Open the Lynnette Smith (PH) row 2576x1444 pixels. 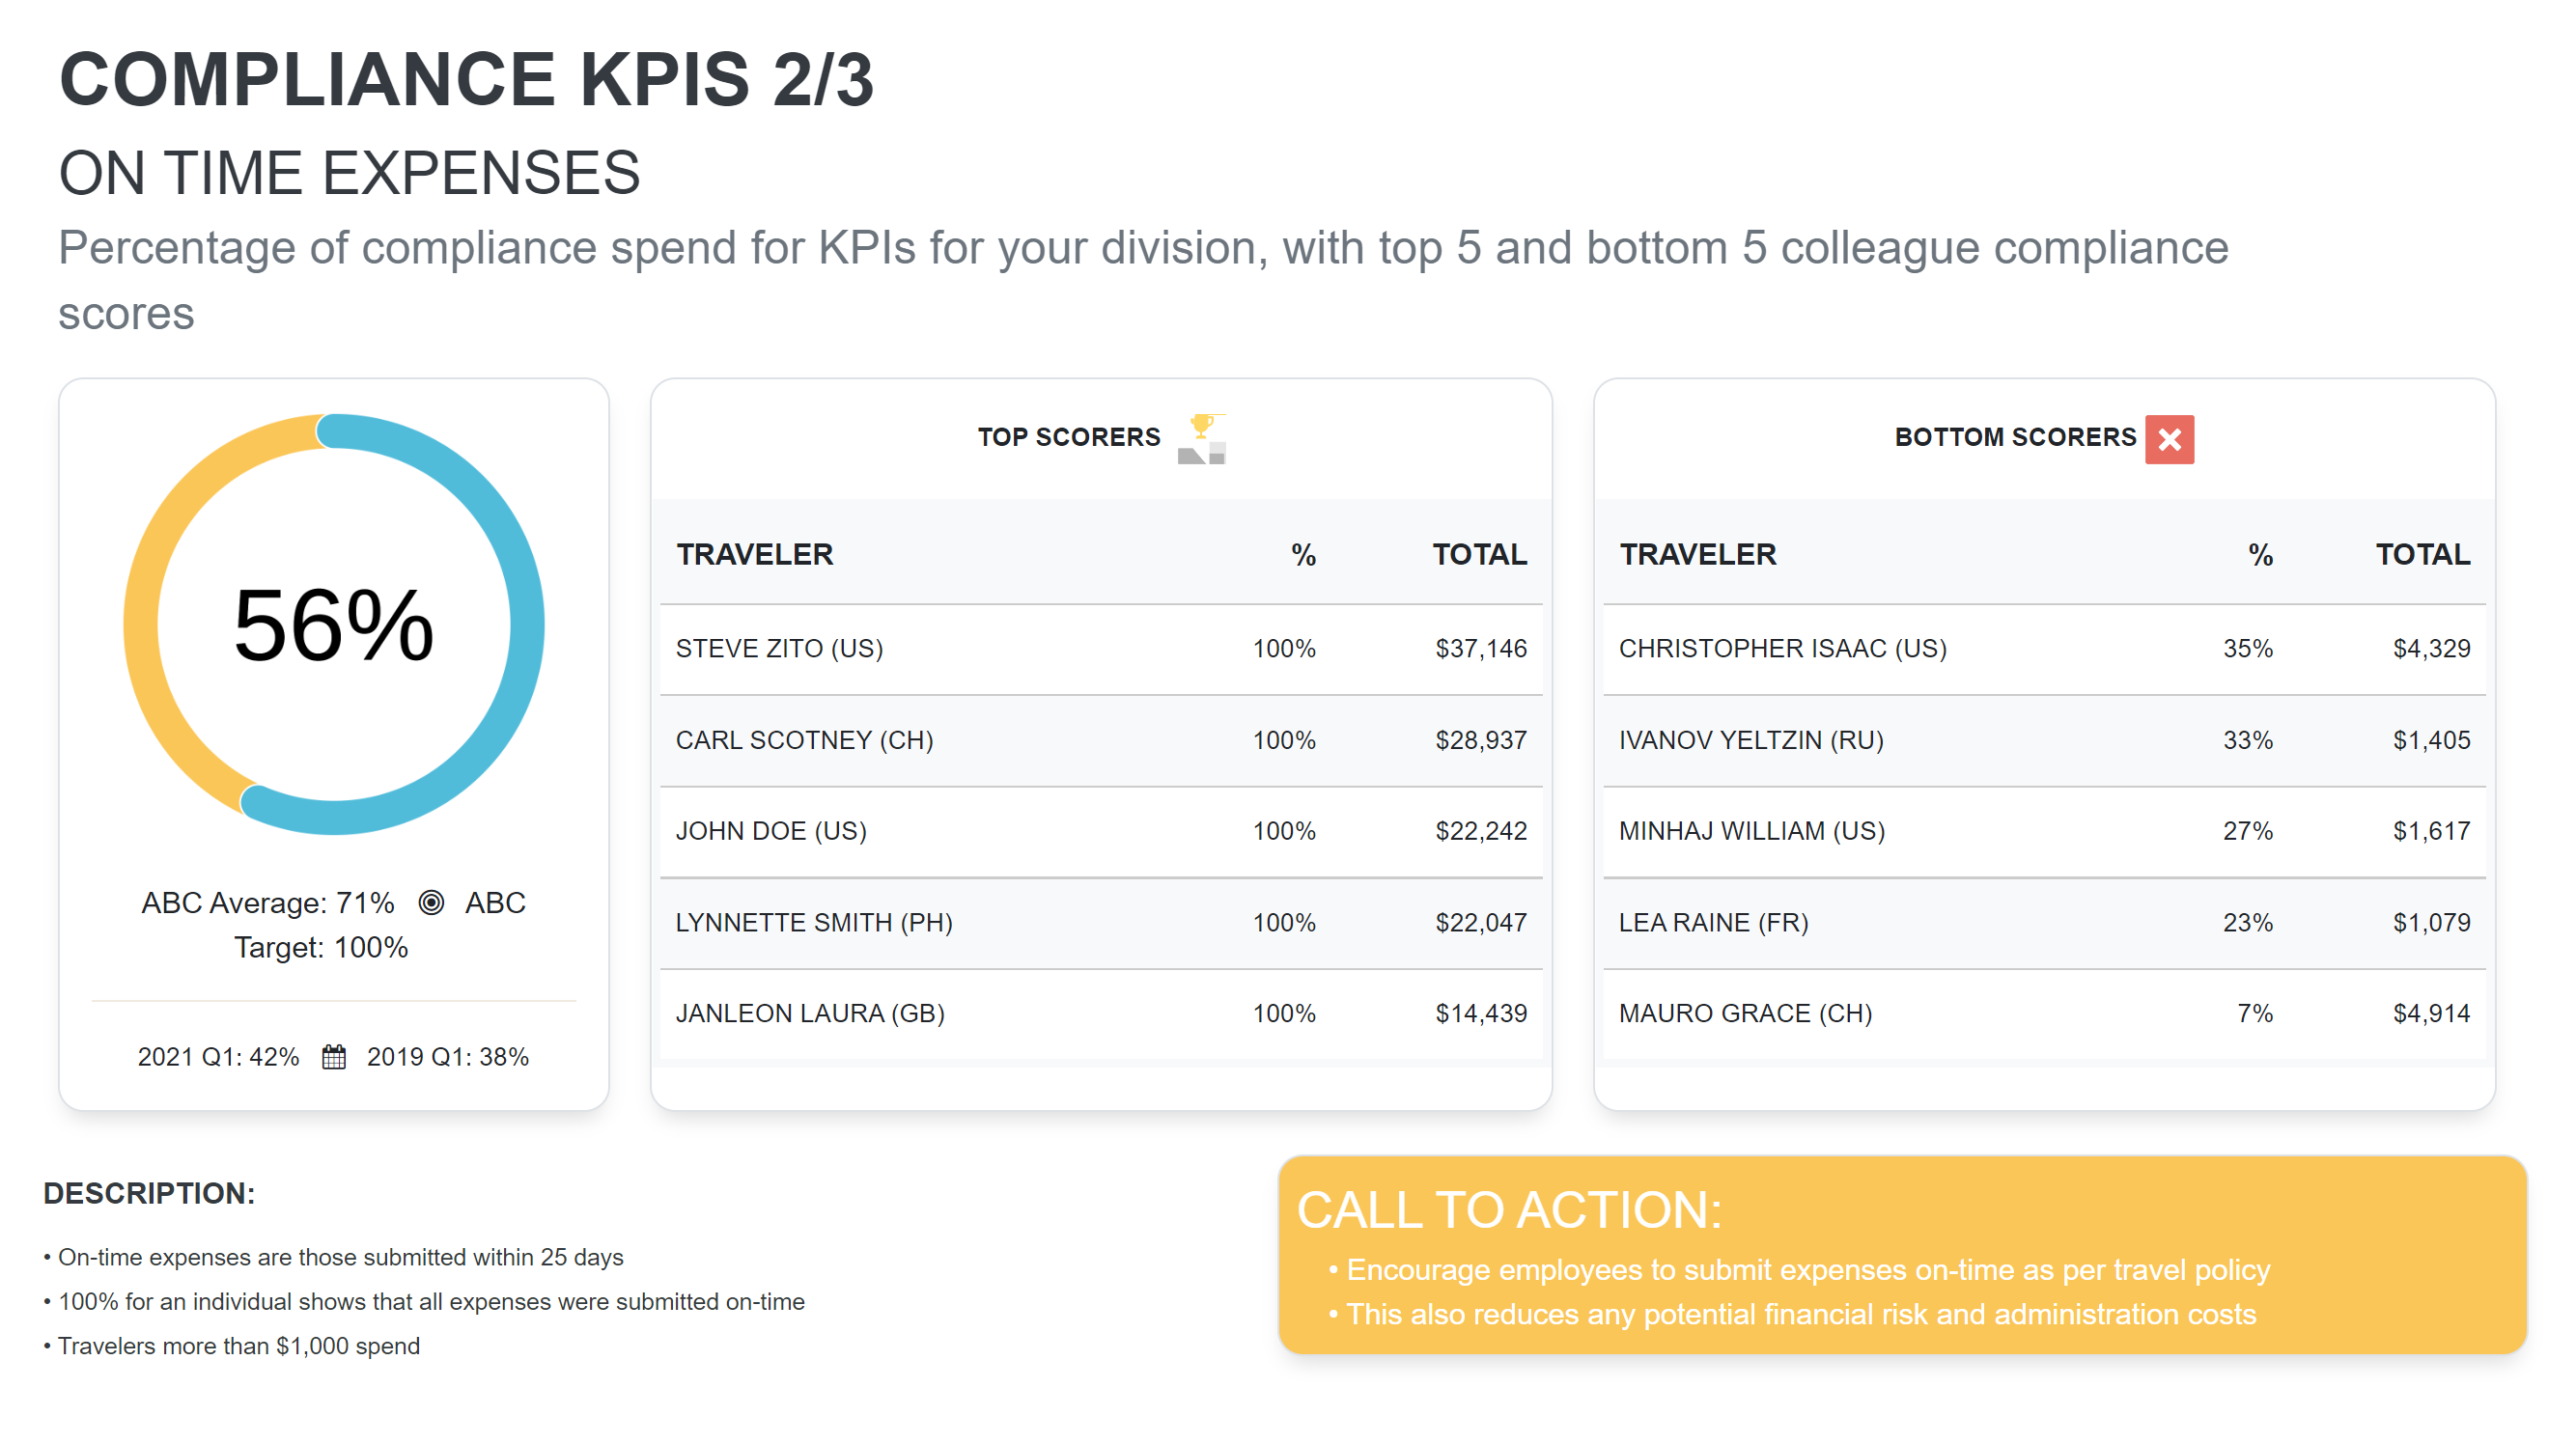click(x=1101, y=922)
